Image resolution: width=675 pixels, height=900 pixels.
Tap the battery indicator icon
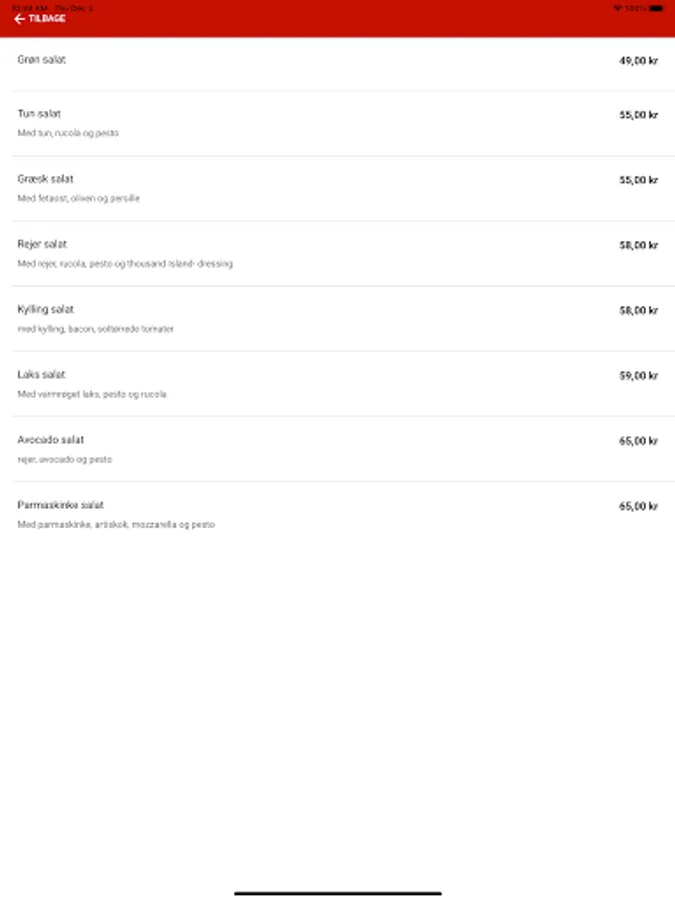pyautogui.click(x=655, y=7)
